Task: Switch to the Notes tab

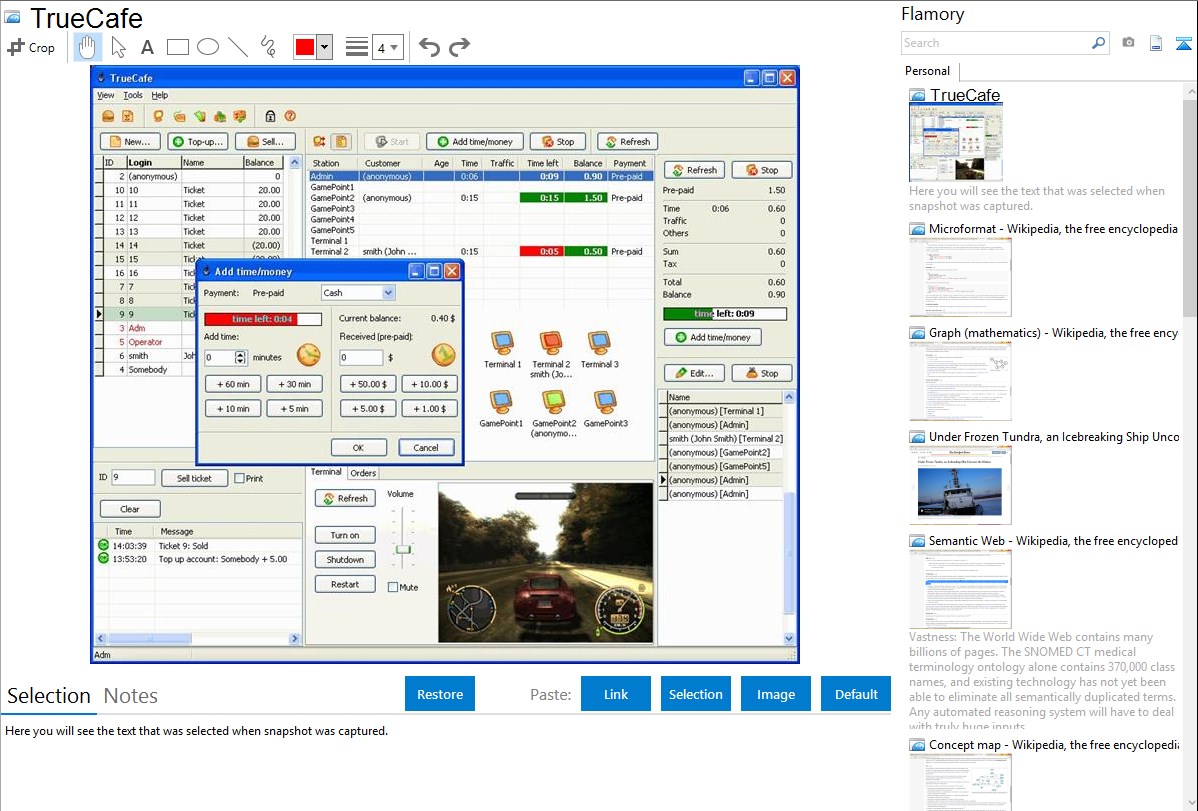Action: 131,696
